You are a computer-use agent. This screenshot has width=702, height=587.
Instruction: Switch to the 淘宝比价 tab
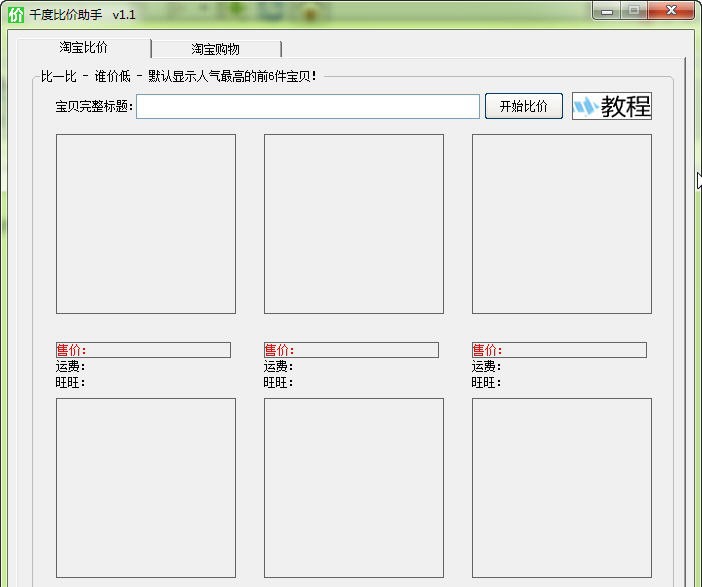(x=84, y=47)
